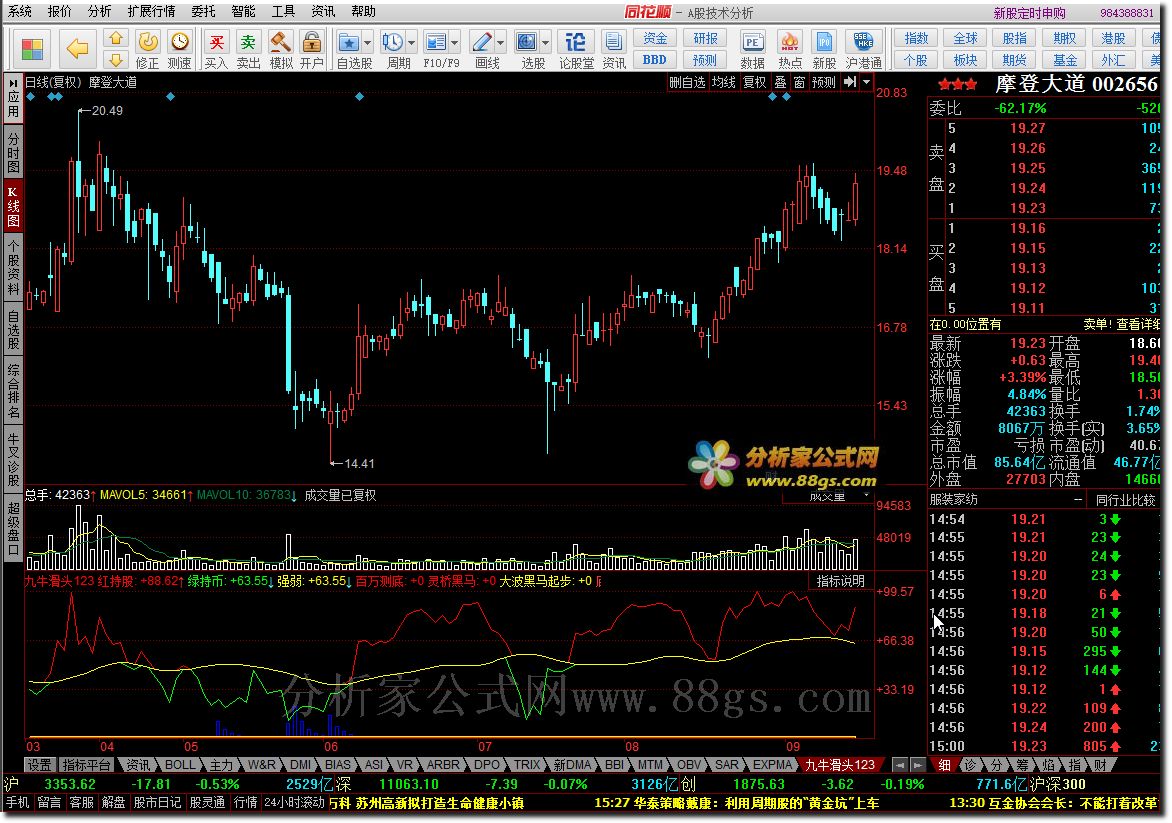The image size is (1172, 823).
Task: Expand the 周期 dropdown arrow
Action: (x=411, y=43)
